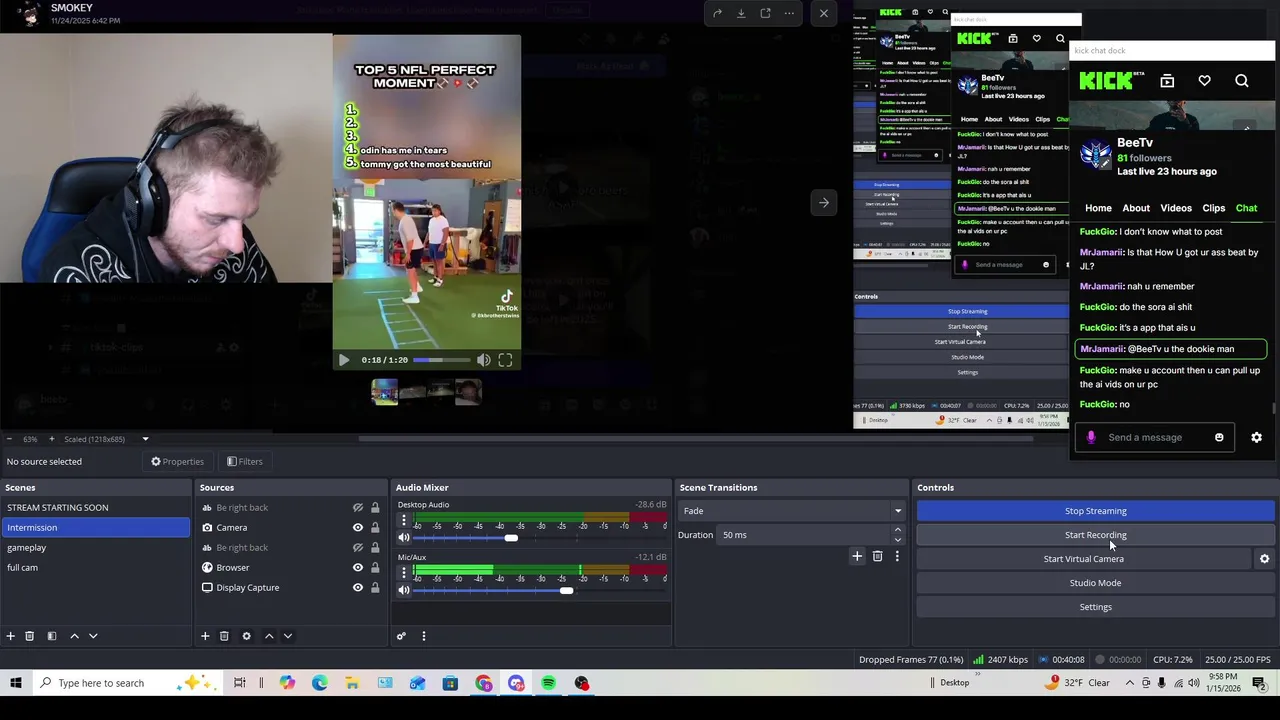Mute Desktop Audio speaker icon
Image resolution: width=1280 pixels, height=720 pixels.
[404, 538]
